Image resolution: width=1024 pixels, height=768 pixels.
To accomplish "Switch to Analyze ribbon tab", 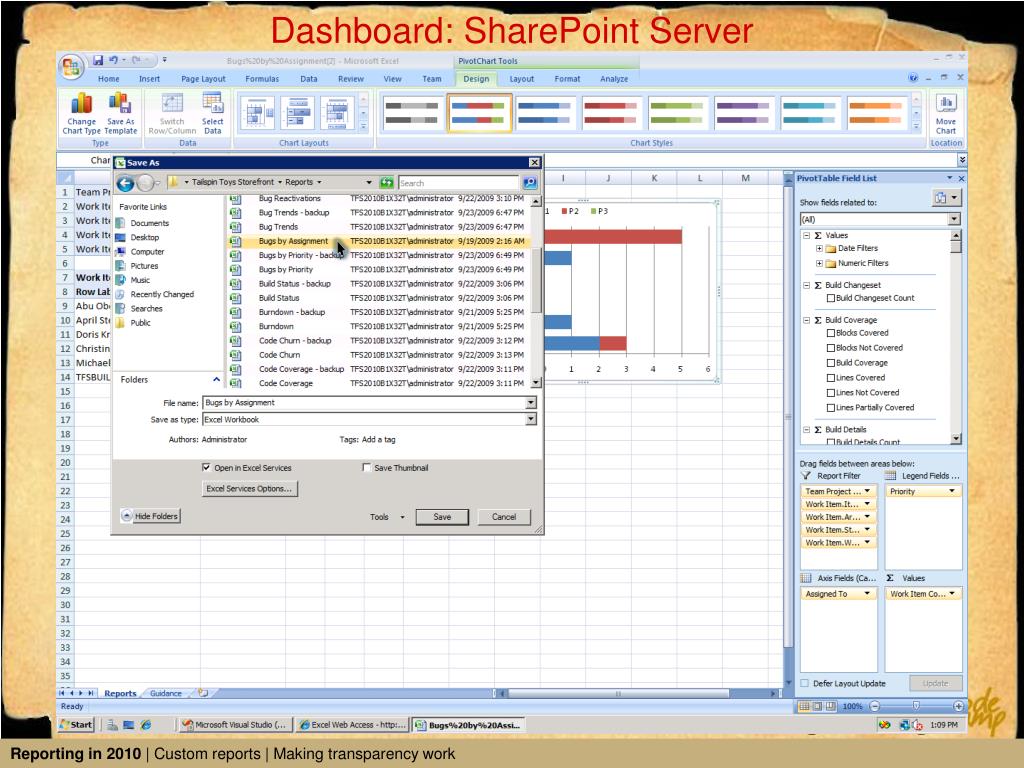I will click(x=614, y=78).
